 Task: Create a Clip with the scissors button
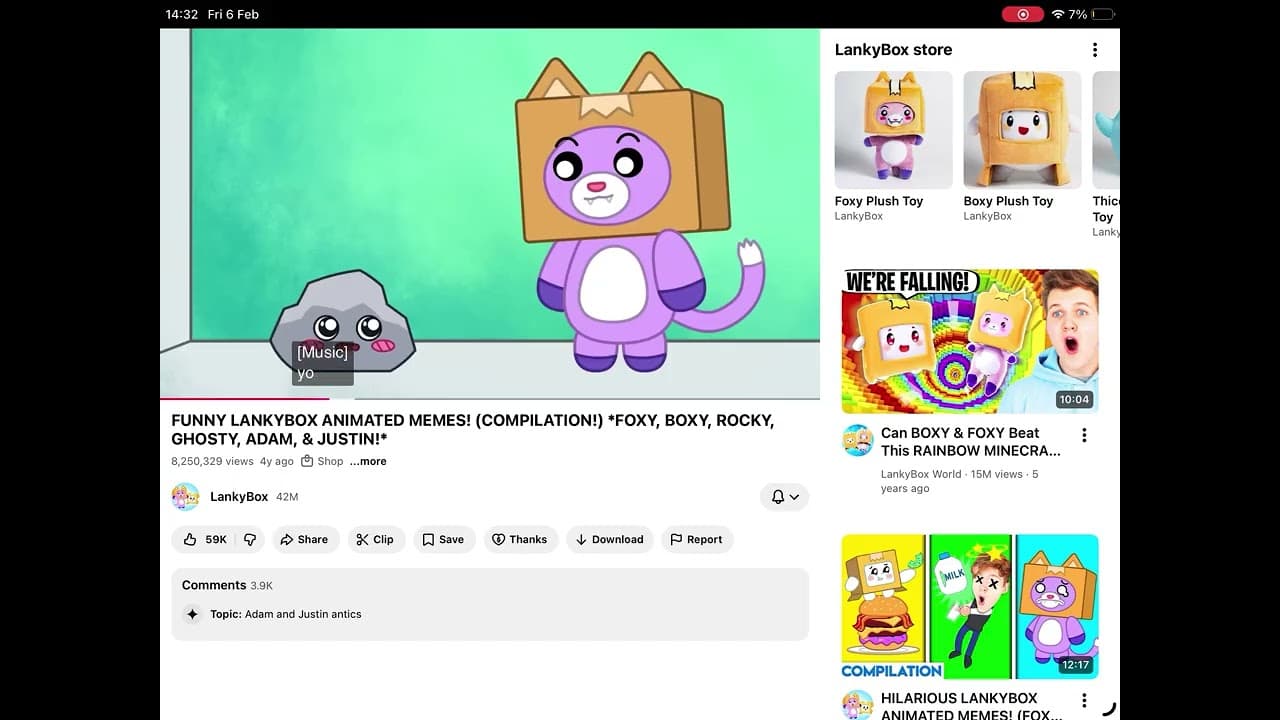point(376,539)
